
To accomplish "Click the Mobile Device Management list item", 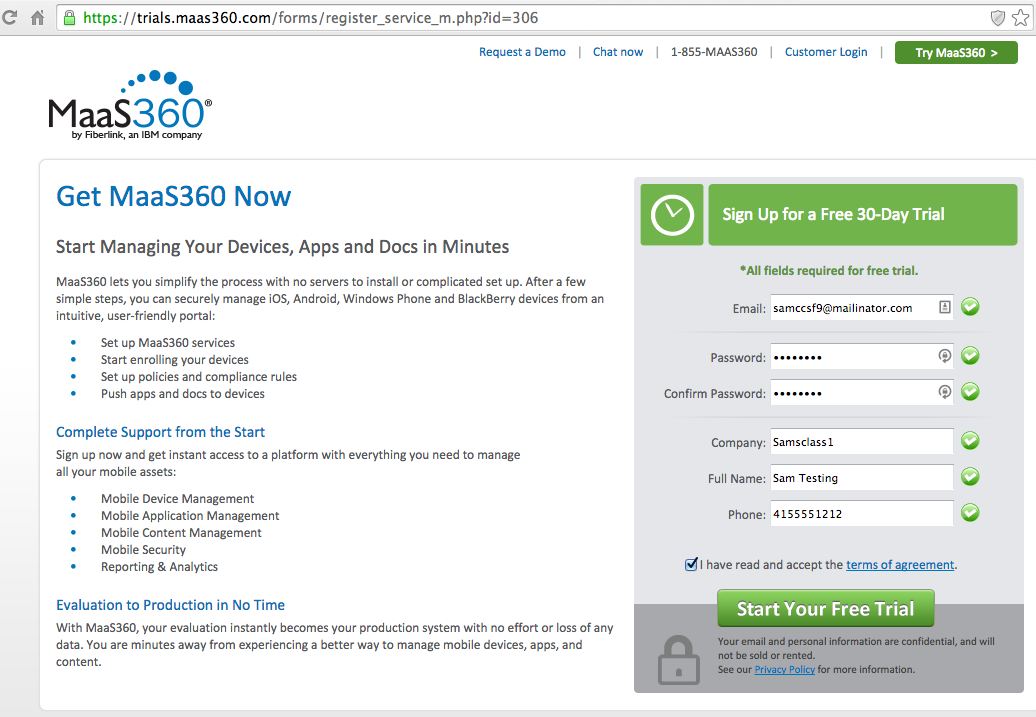I will [177, 499].
